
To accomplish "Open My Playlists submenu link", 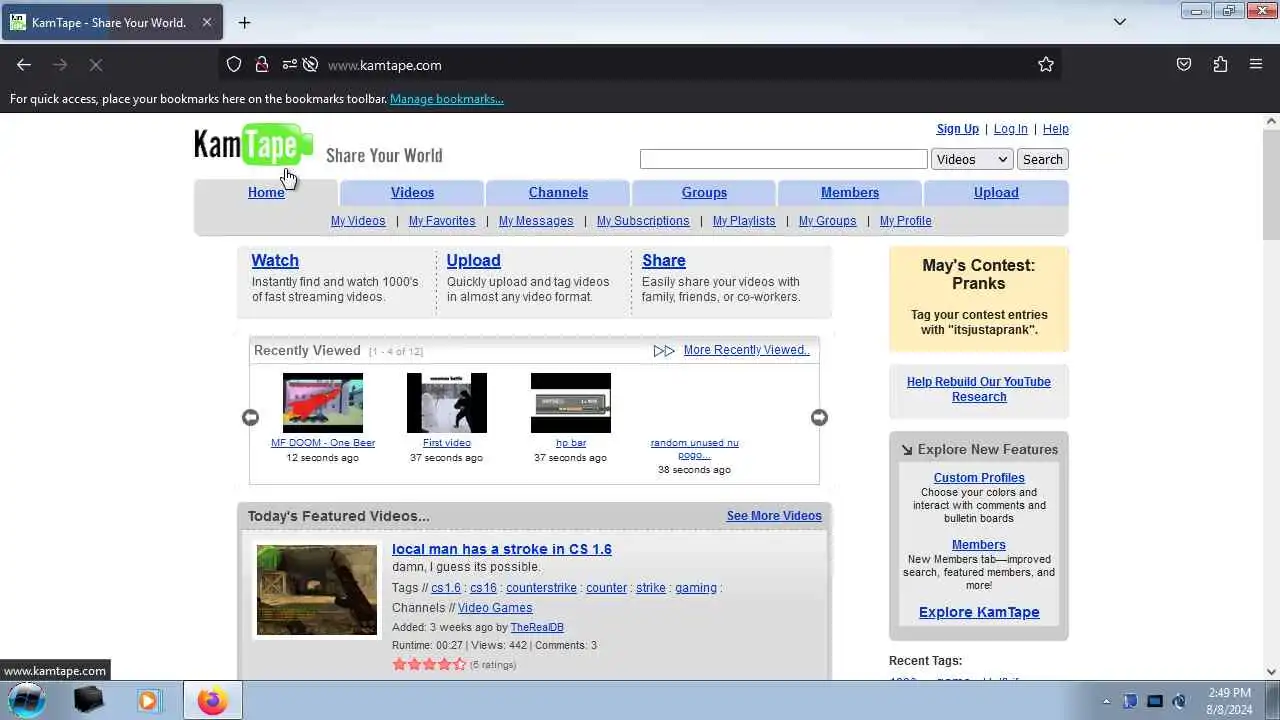I will (x=744, y=221).
